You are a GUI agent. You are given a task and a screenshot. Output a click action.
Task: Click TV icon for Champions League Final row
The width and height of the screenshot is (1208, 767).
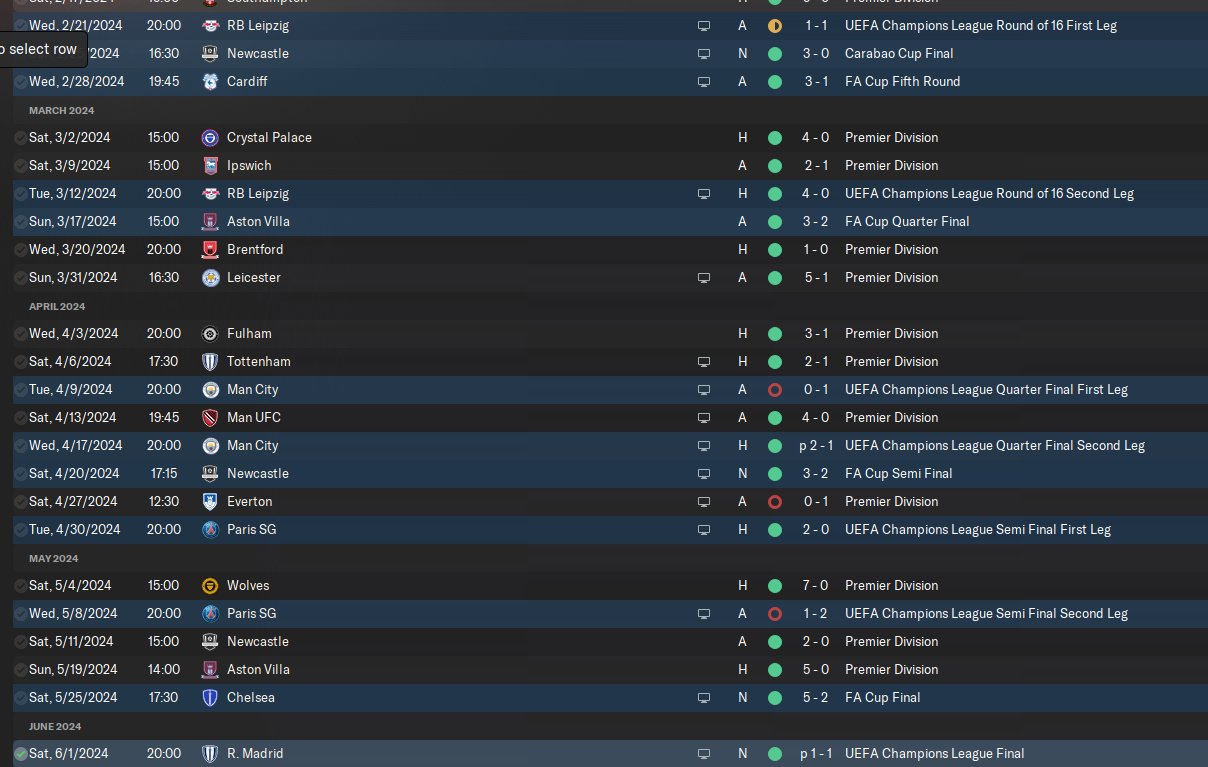[x=704, y=753]
